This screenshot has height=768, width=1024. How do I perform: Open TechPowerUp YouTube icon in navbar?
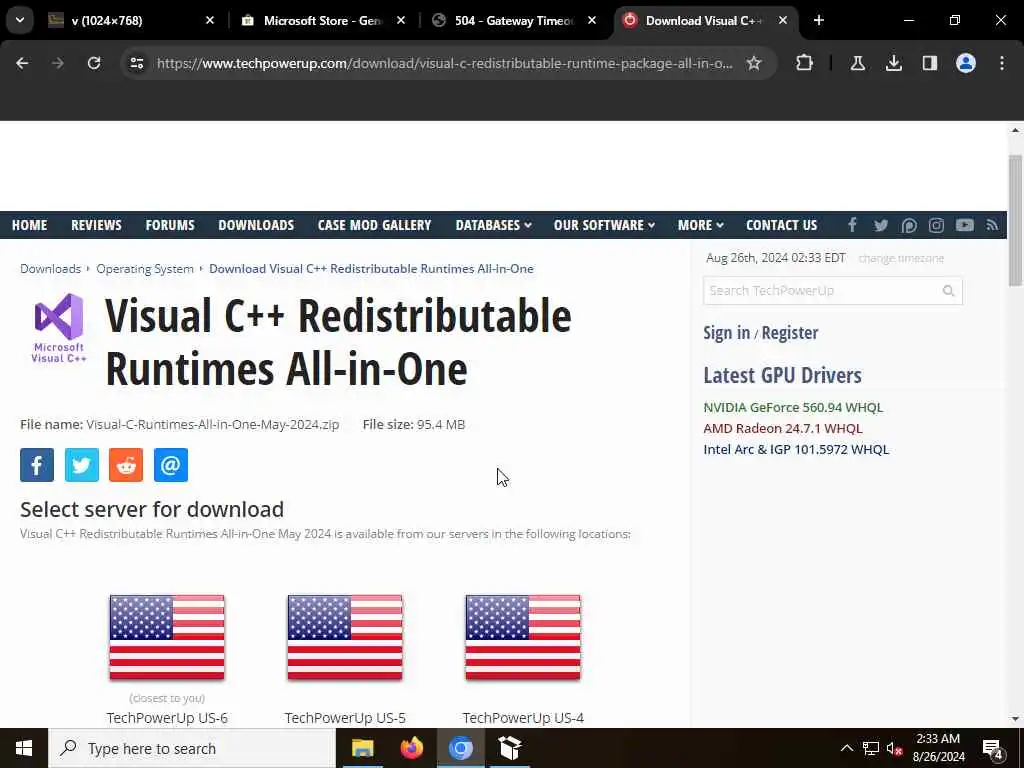(965, 225)
